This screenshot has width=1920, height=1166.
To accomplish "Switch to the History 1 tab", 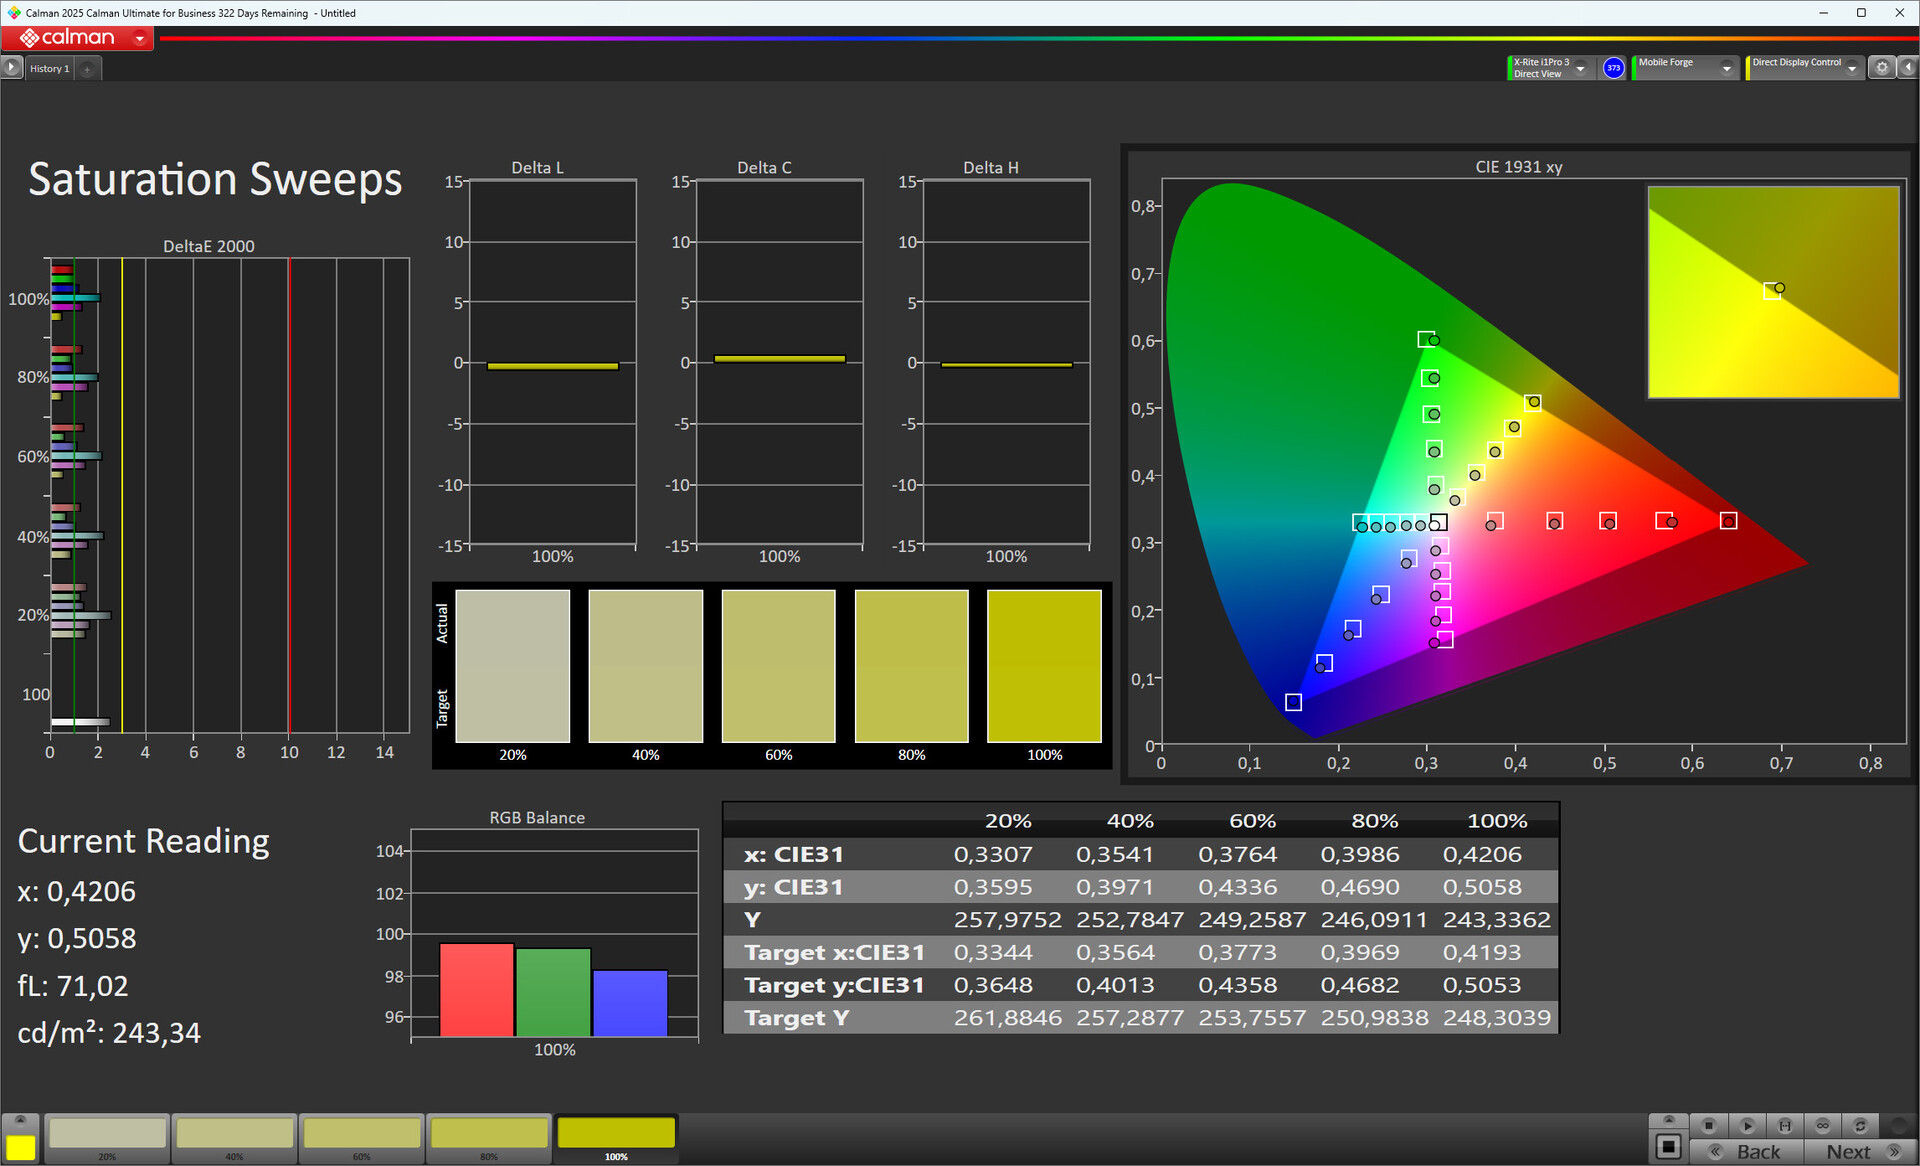I will 49,68.
